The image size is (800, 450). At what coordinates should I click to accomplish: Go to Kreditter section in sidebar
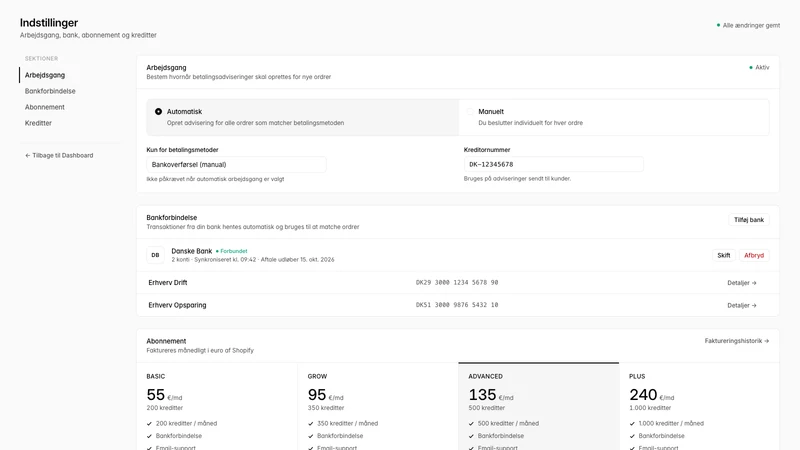(x=38, y=123)
